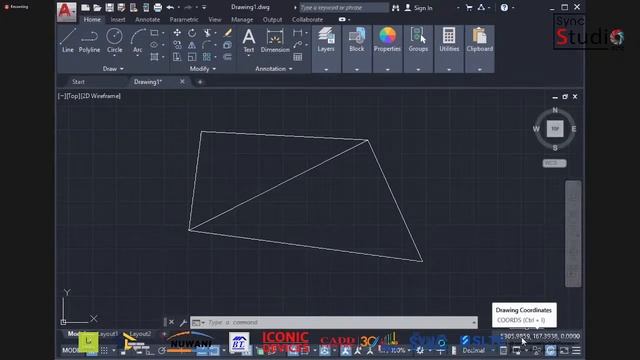Image resolution: width=640 pixels, height=360 pixels.
Task: Toggle Quick Properties in status bar
Action: tap(503, 350)
